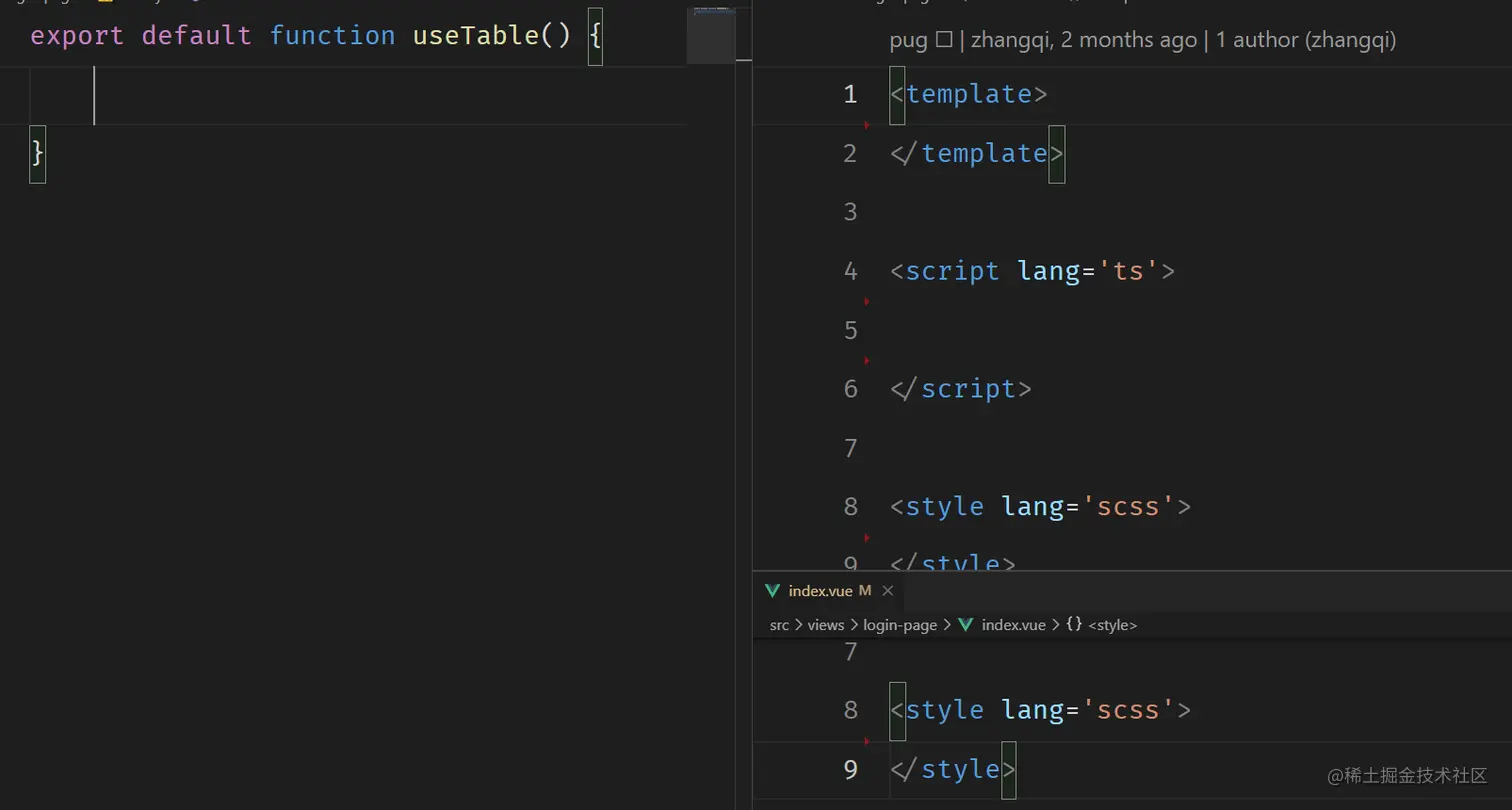Viewport: 1512px width, 810px height.
Task: Click the Vue logo icon on the index.vue tab
Action: click(x=772, y=591)
